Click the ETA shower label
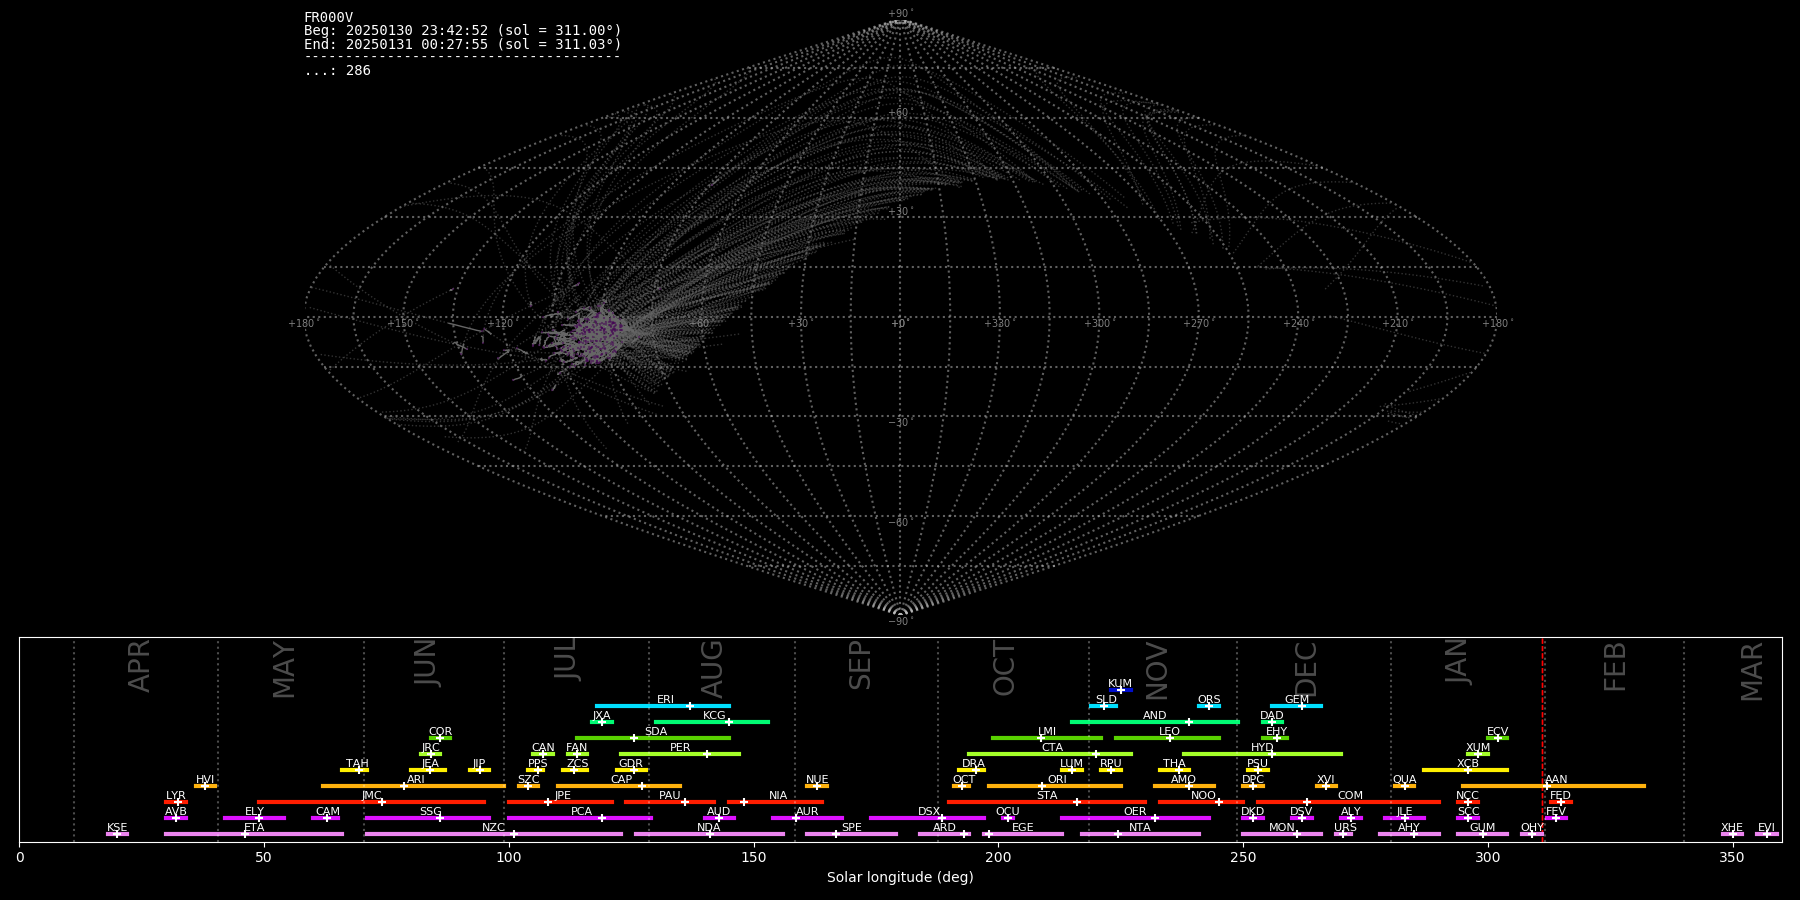This screenshot has height=900, width=1800. [x=254, y=827]
